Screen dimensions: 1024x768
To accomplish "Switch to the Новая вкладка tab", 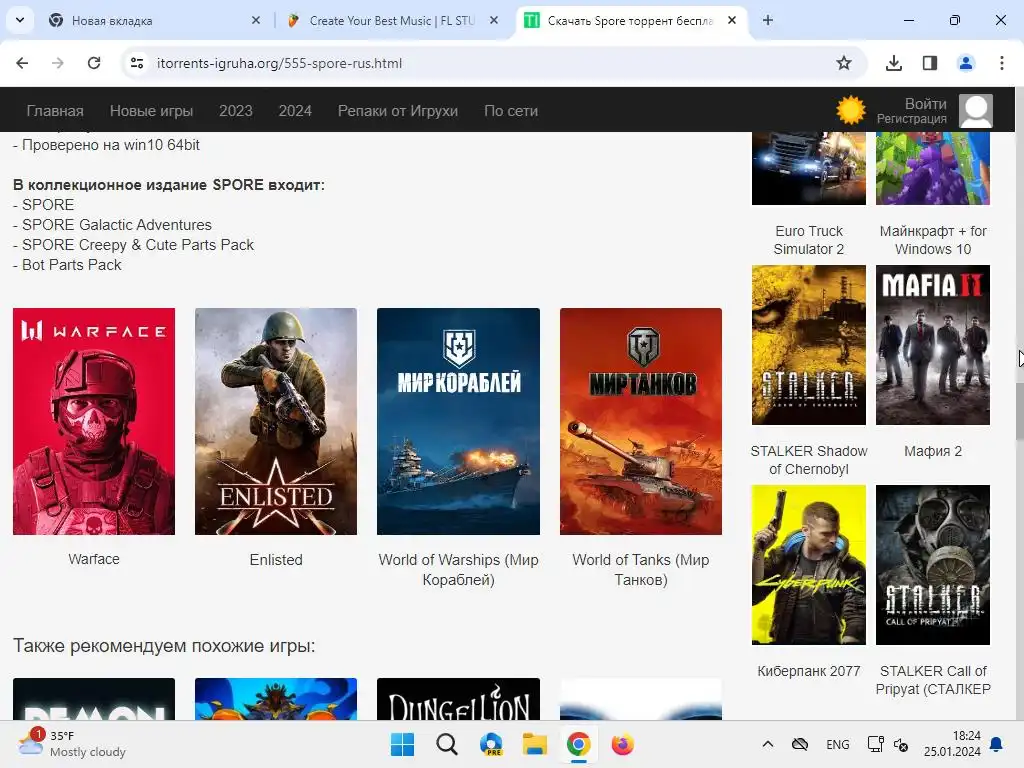I will point(150,20).
